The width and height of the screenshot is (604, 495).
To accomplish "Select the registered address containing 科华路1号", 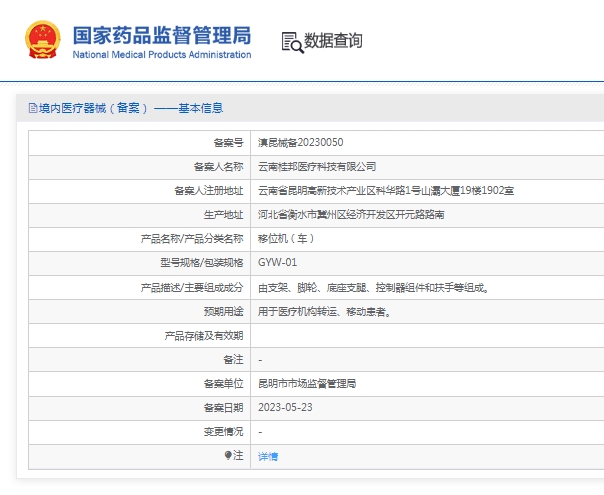I will pos(386,191).
